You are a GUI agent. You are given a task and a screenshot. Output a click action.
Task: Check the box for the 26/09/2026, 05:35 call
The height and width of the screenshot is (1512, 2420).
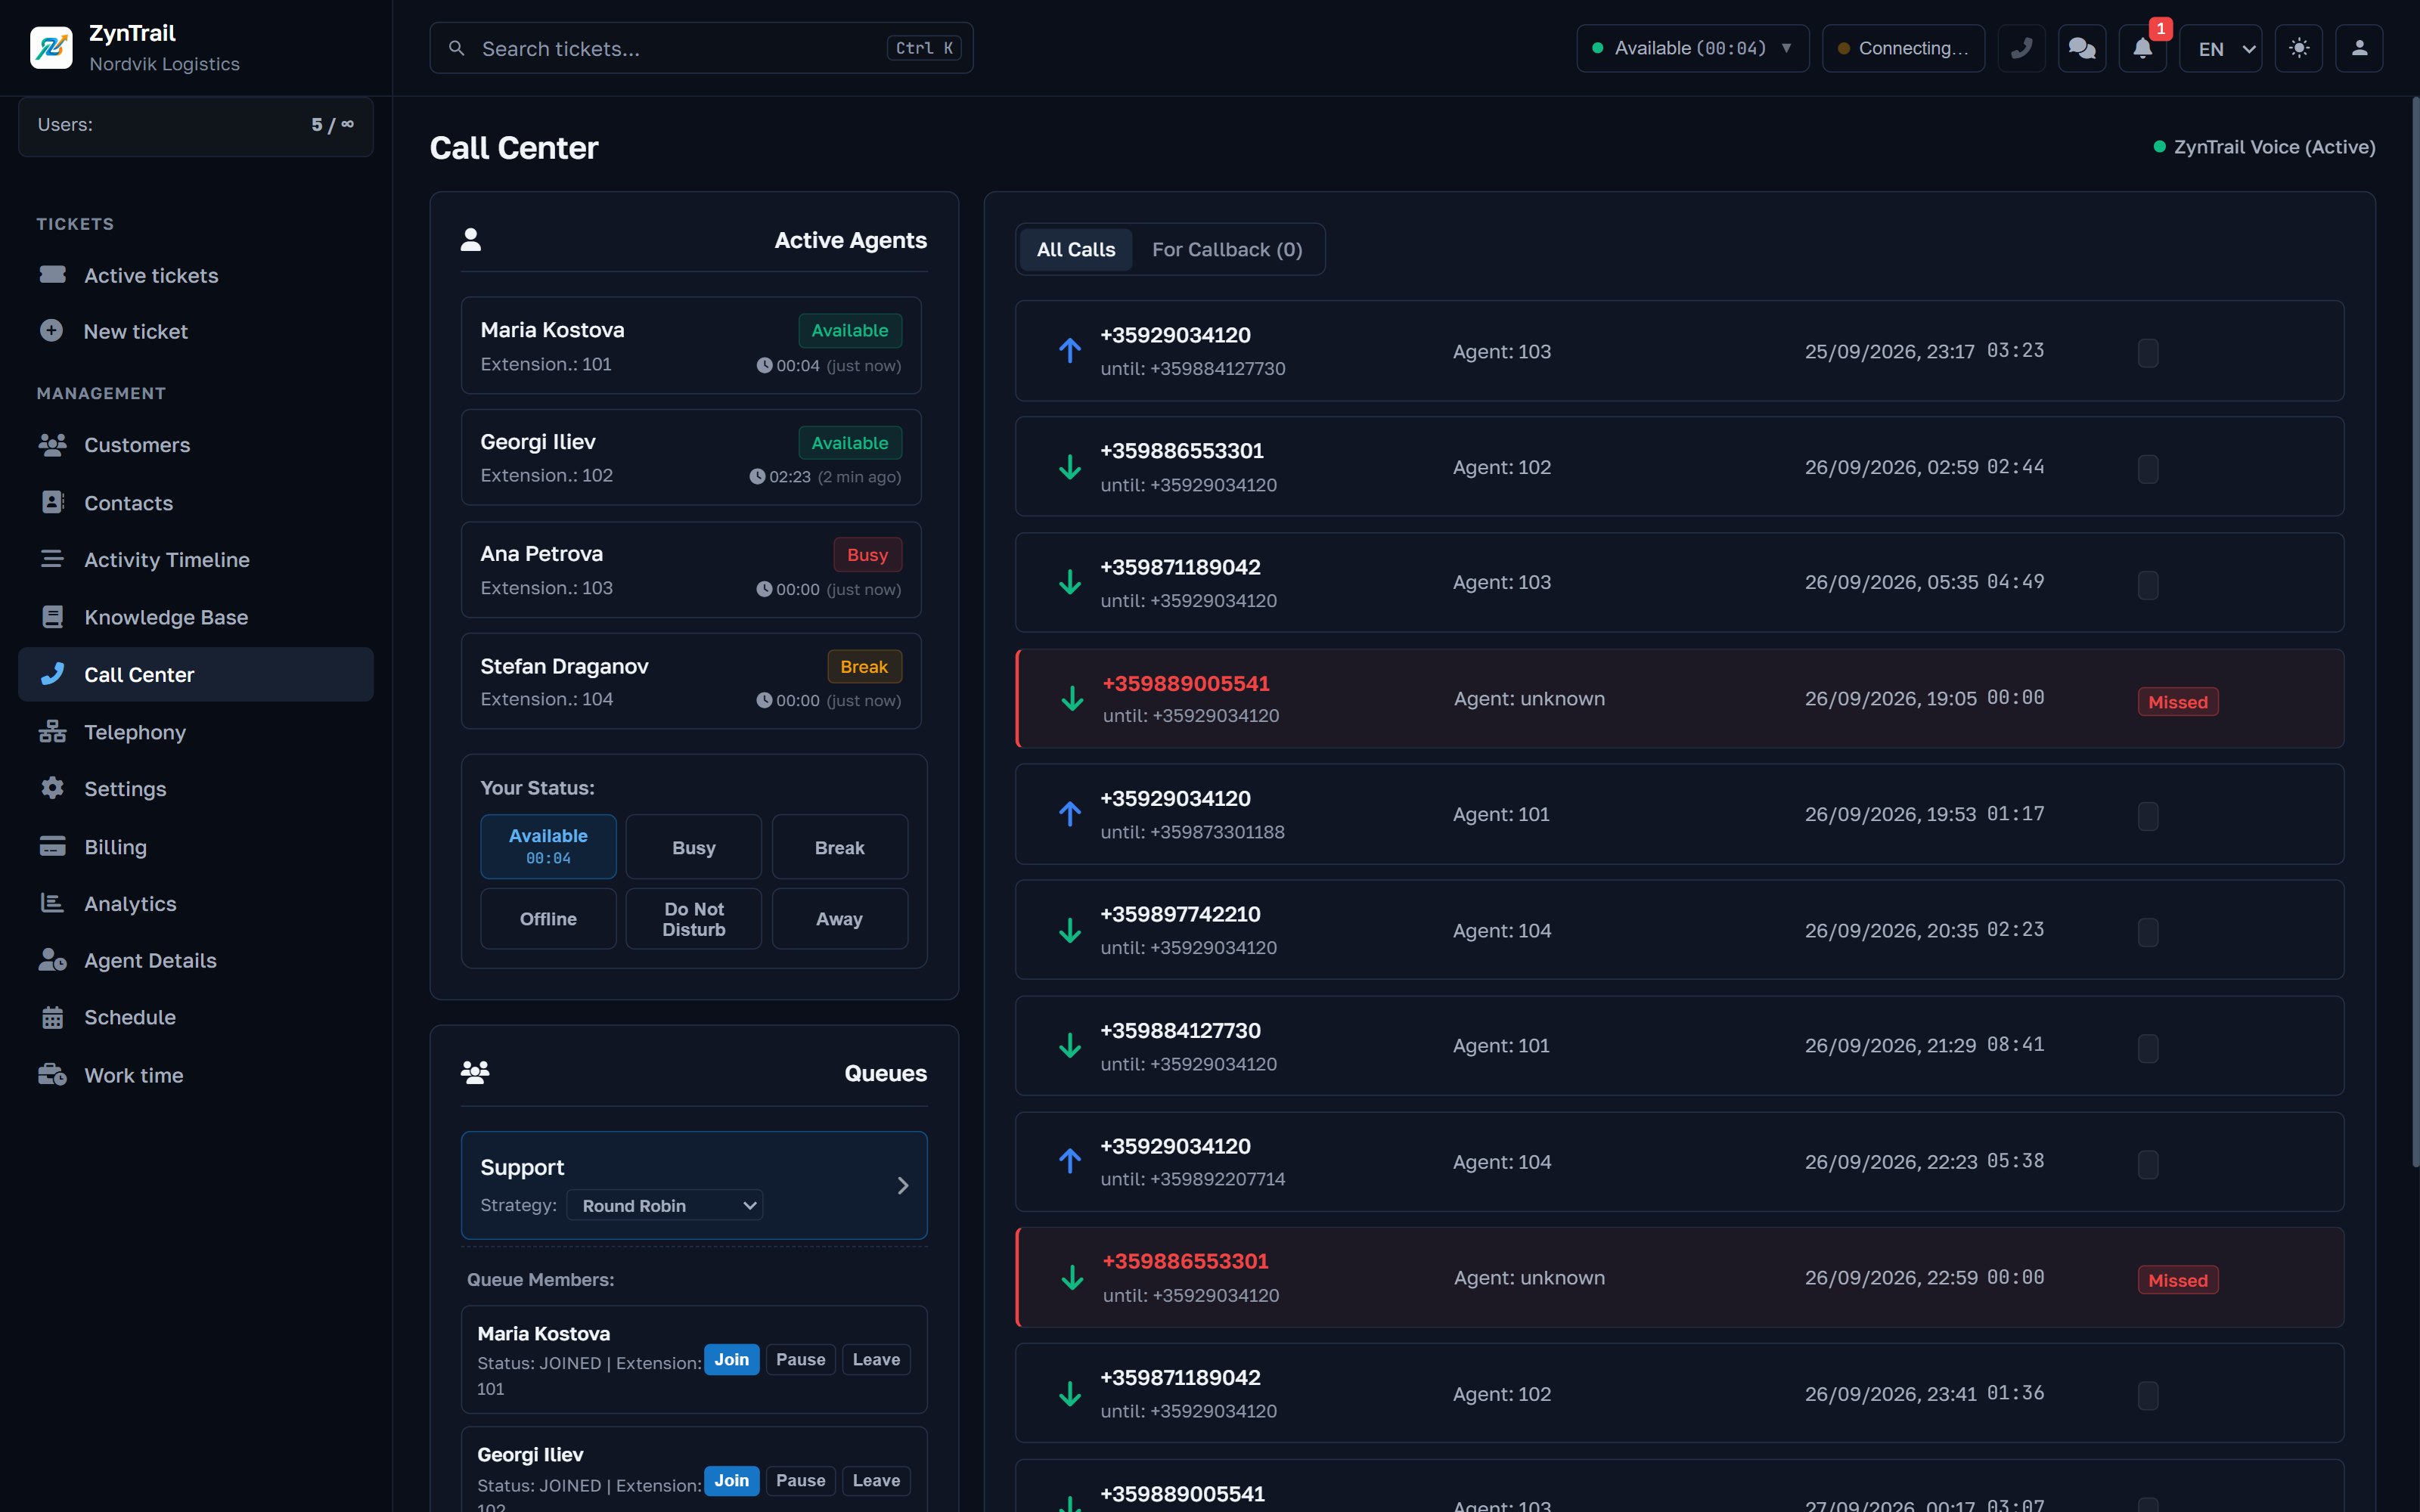2148,585
